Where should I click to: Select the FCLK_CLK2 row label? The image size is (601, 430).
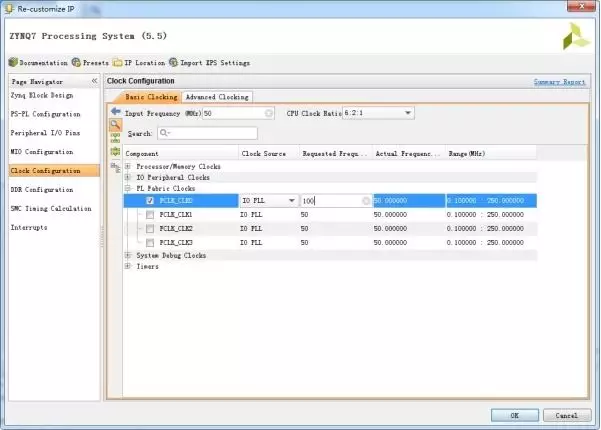[x=176, y=229]
